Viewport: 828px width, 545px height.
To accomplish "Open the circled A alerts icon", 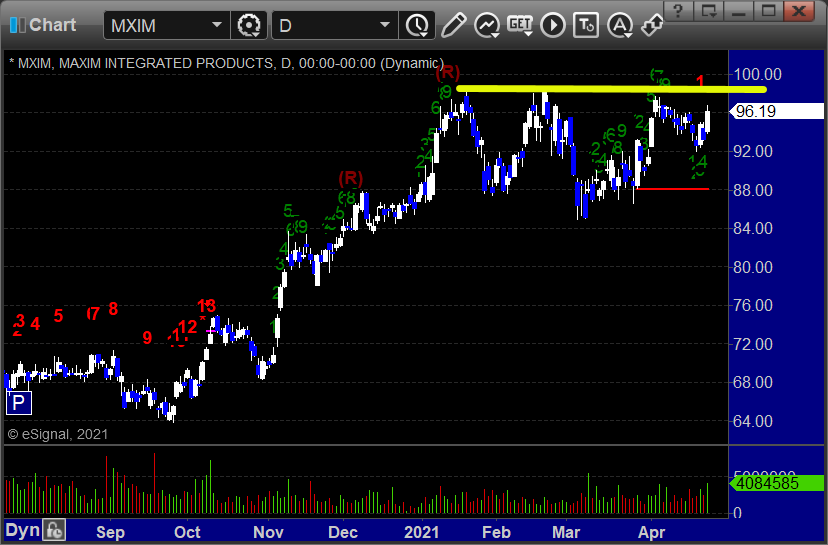I will pyautogui.click(x=620, y=25).
